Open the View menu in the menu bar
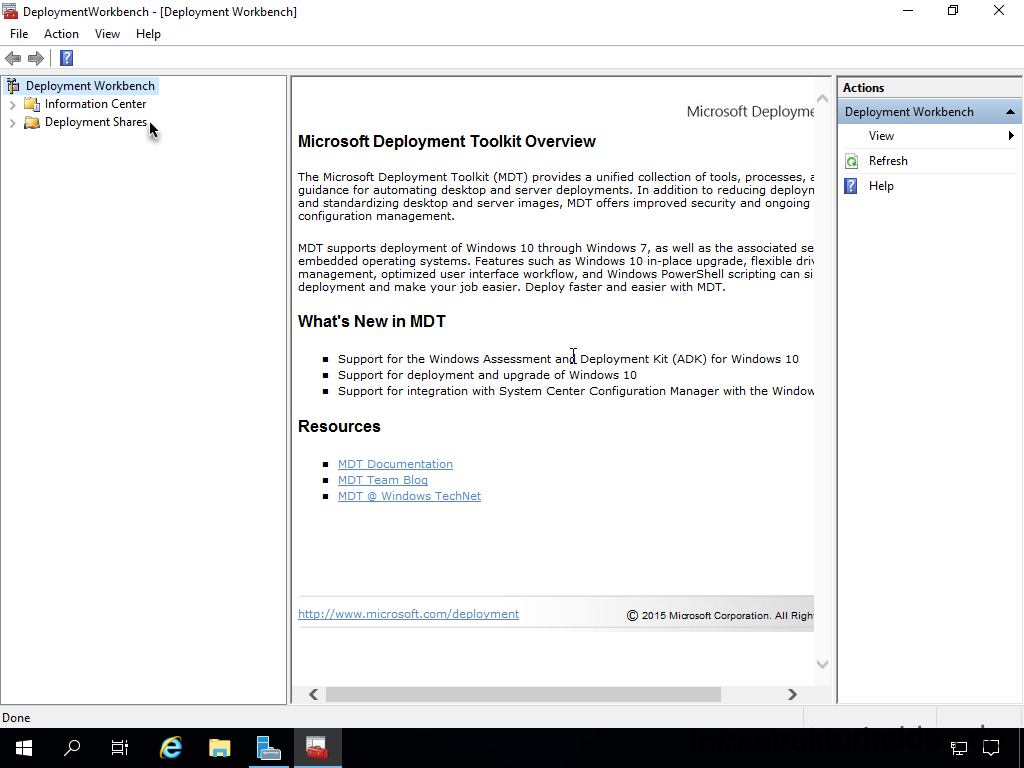This screenshot has height=768, width=1024. (x=107, y=34)
